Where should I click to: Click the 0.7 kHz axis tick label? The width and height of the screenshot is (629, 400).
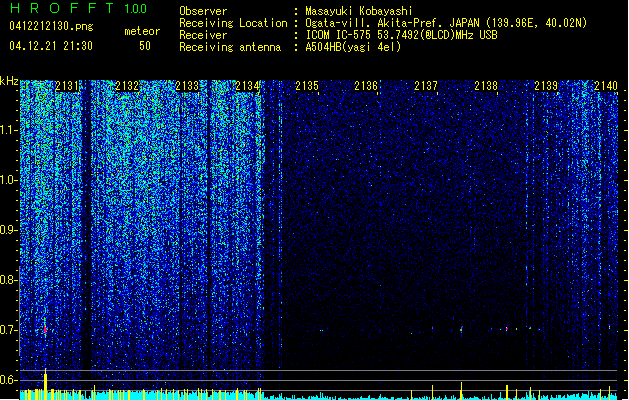coord(9,330)
